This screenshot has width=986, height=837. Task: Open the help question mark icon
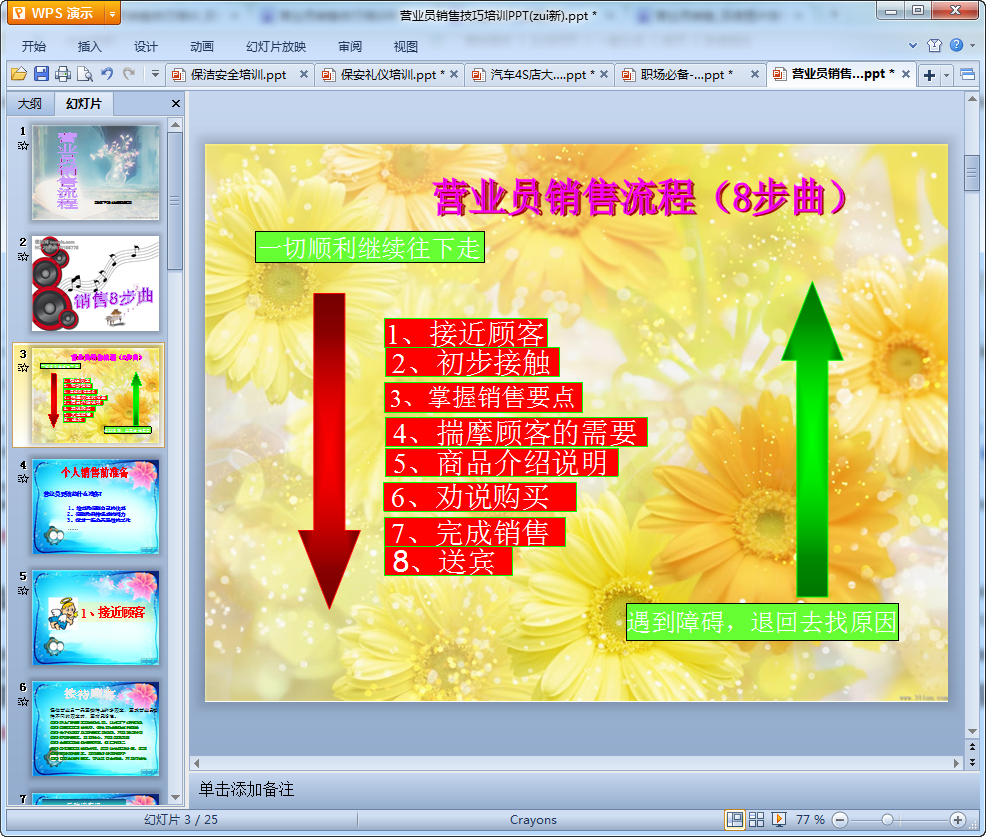point(956,45)
